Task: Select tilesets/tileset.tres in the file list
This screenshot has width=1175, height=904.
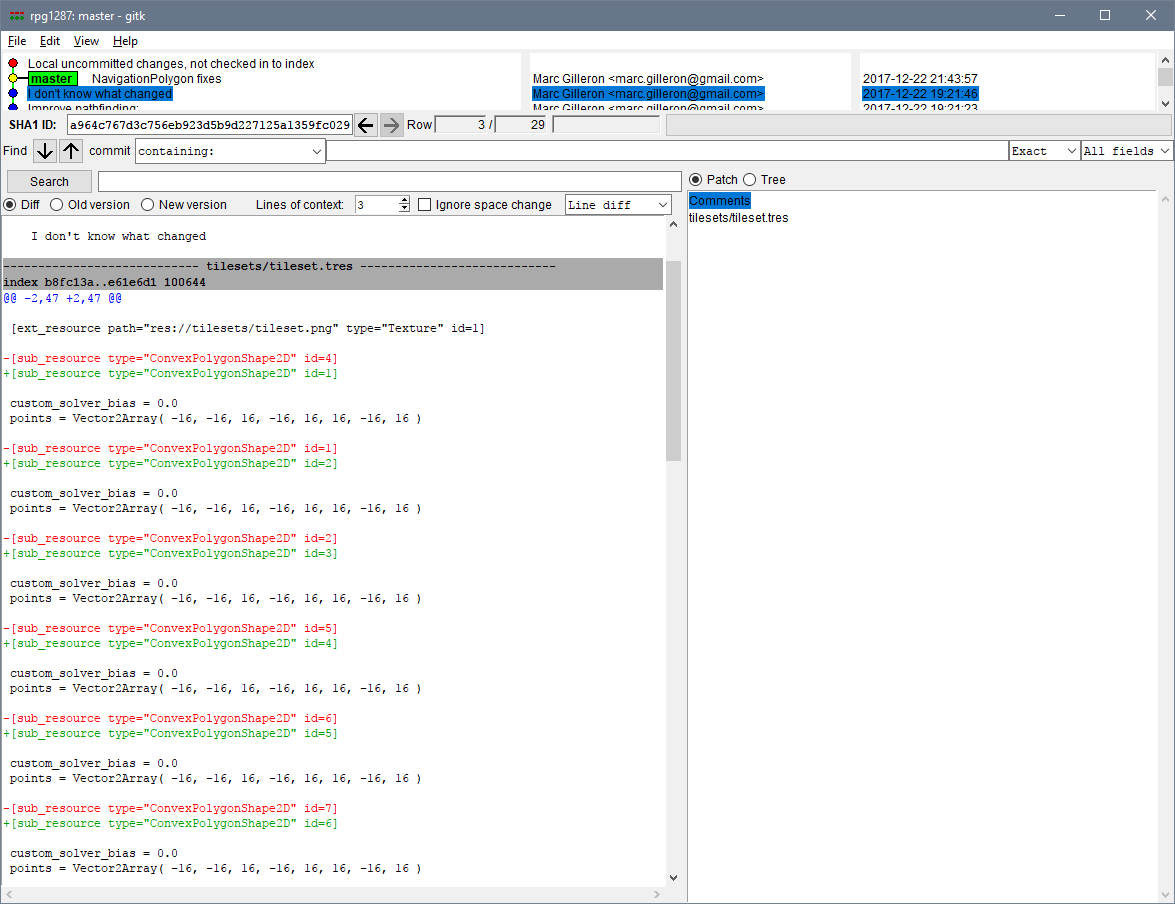Action: pyautogui.click(x=738, y=217)
